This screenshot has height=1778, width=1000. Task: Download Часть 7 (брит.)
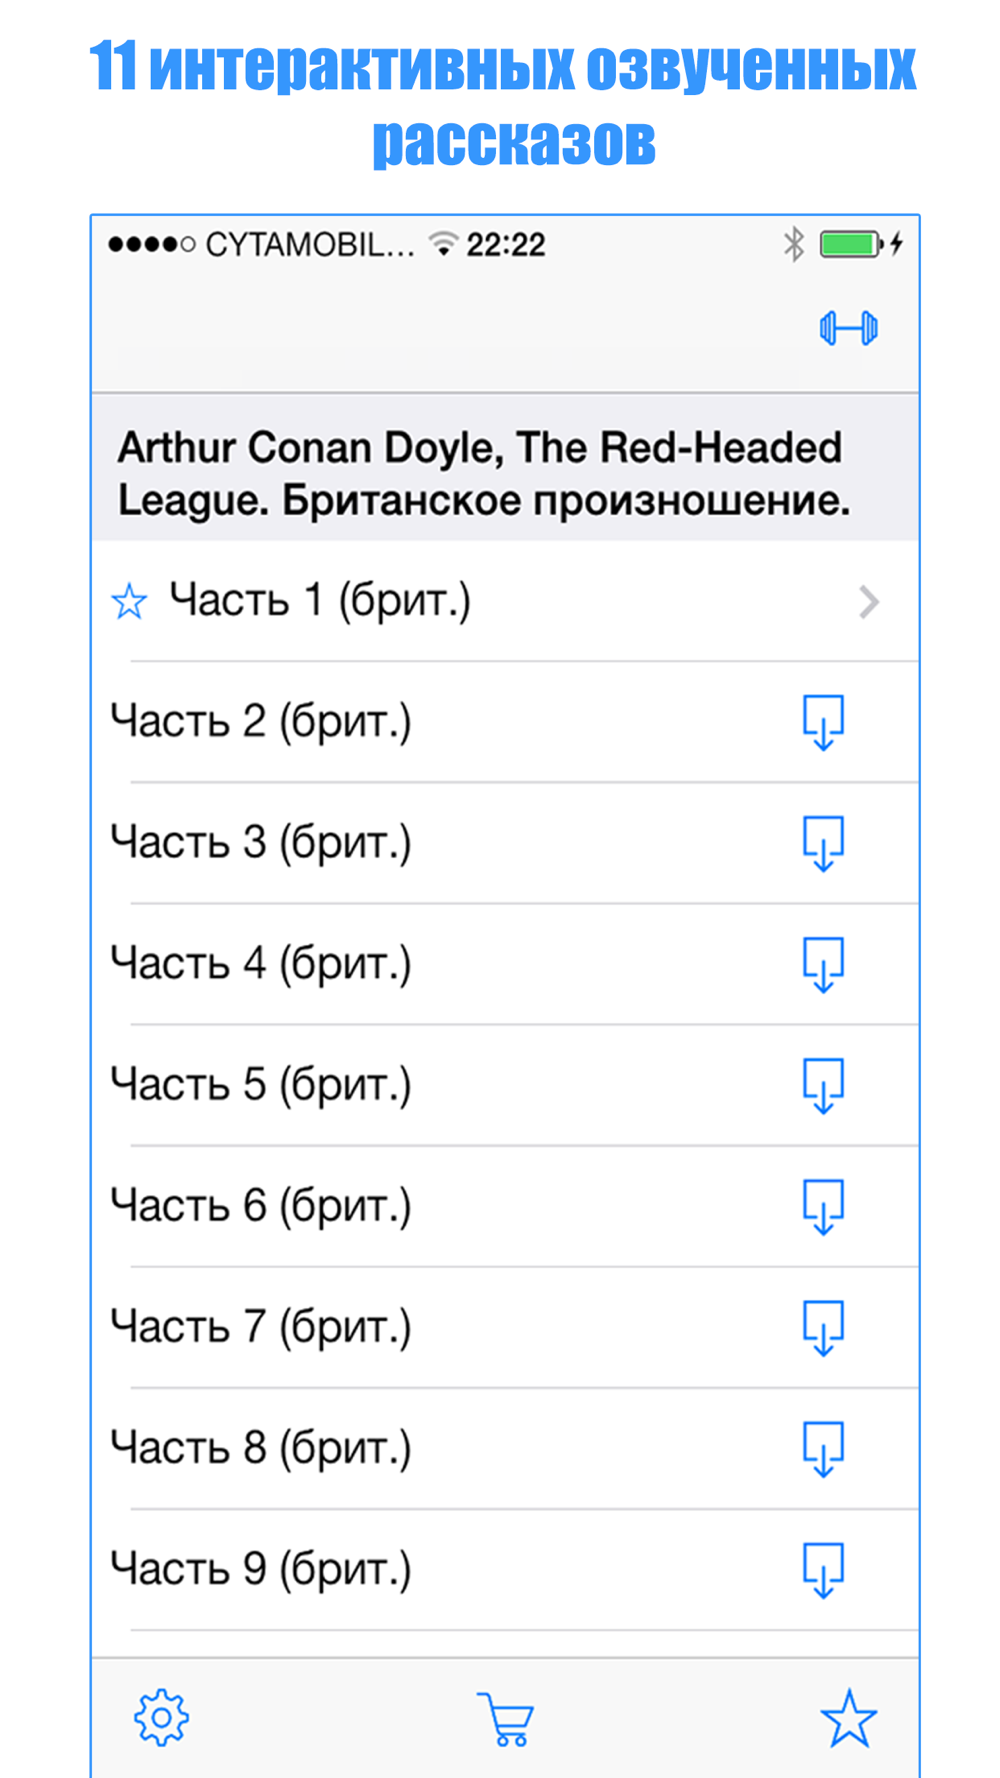(823, 1327)
